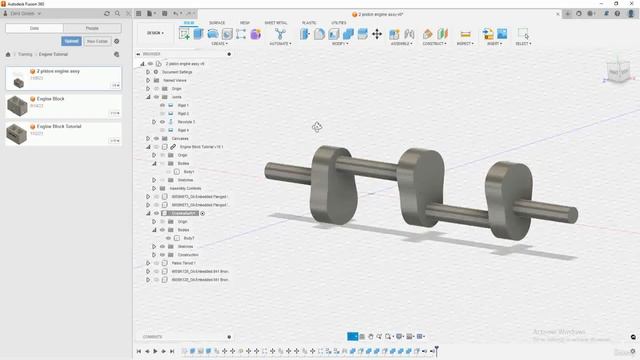Select the Hole tool in Create group

227,34
